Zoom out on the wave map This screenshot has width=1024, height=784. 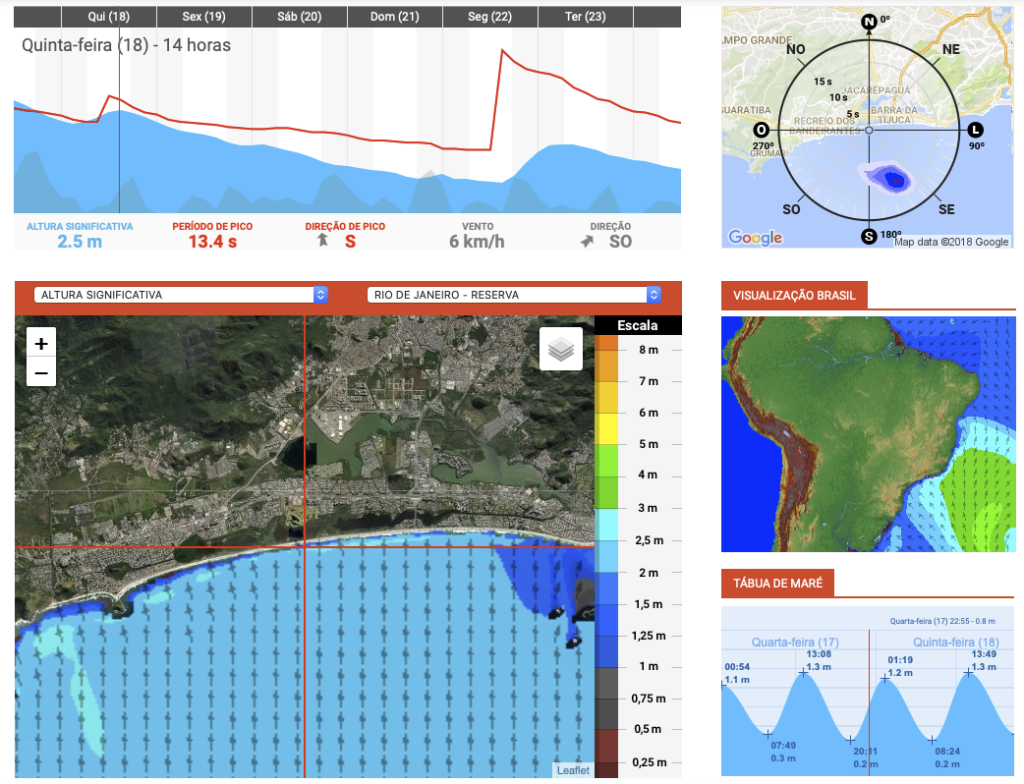(x=40, y=372)
